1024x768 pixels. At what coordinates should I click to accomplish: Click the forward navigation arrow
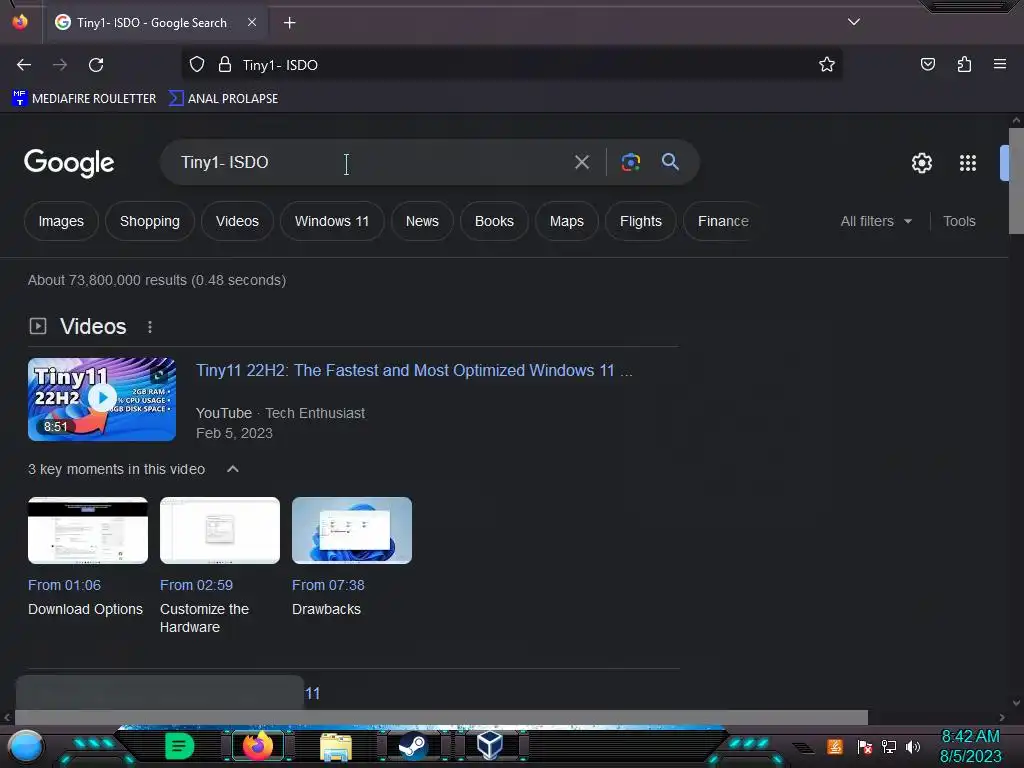click(60, 65)
